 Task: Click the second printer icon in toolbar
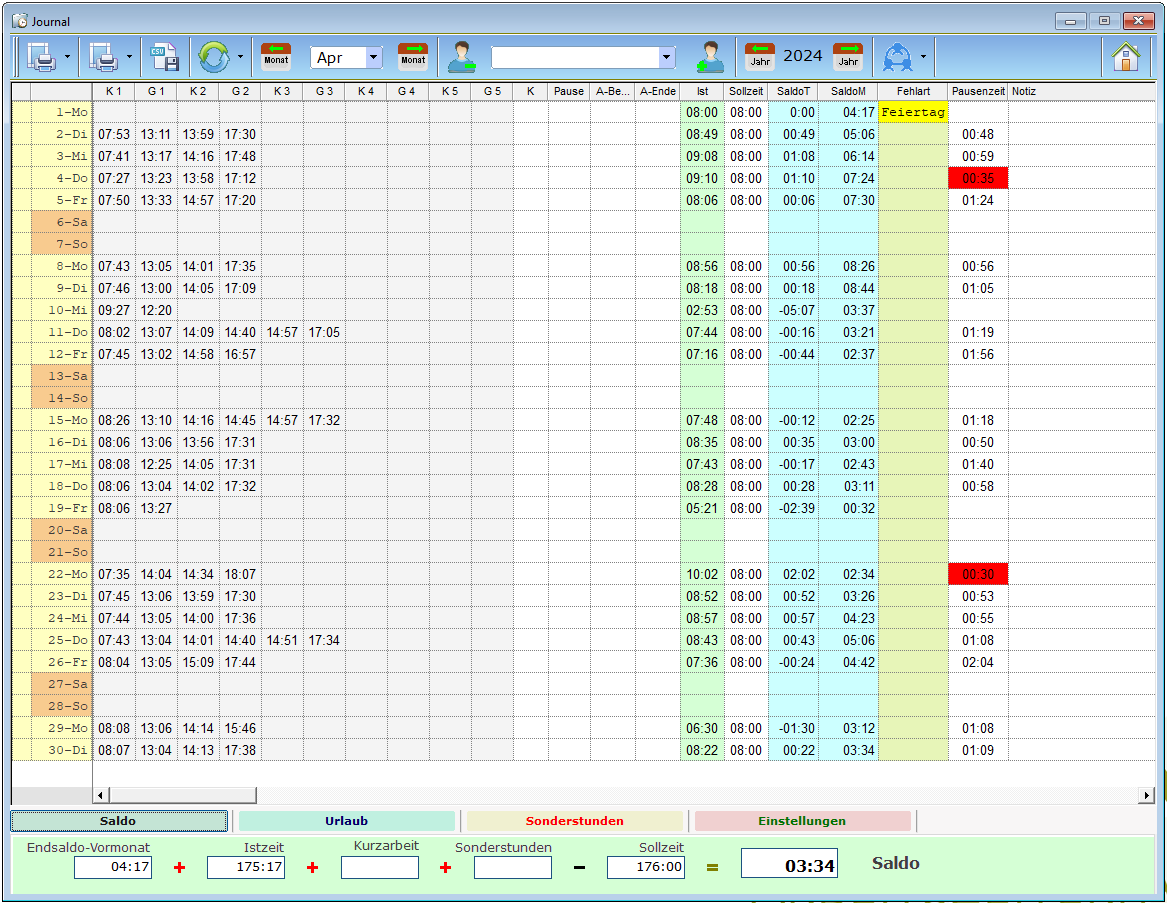click(103, 57)
